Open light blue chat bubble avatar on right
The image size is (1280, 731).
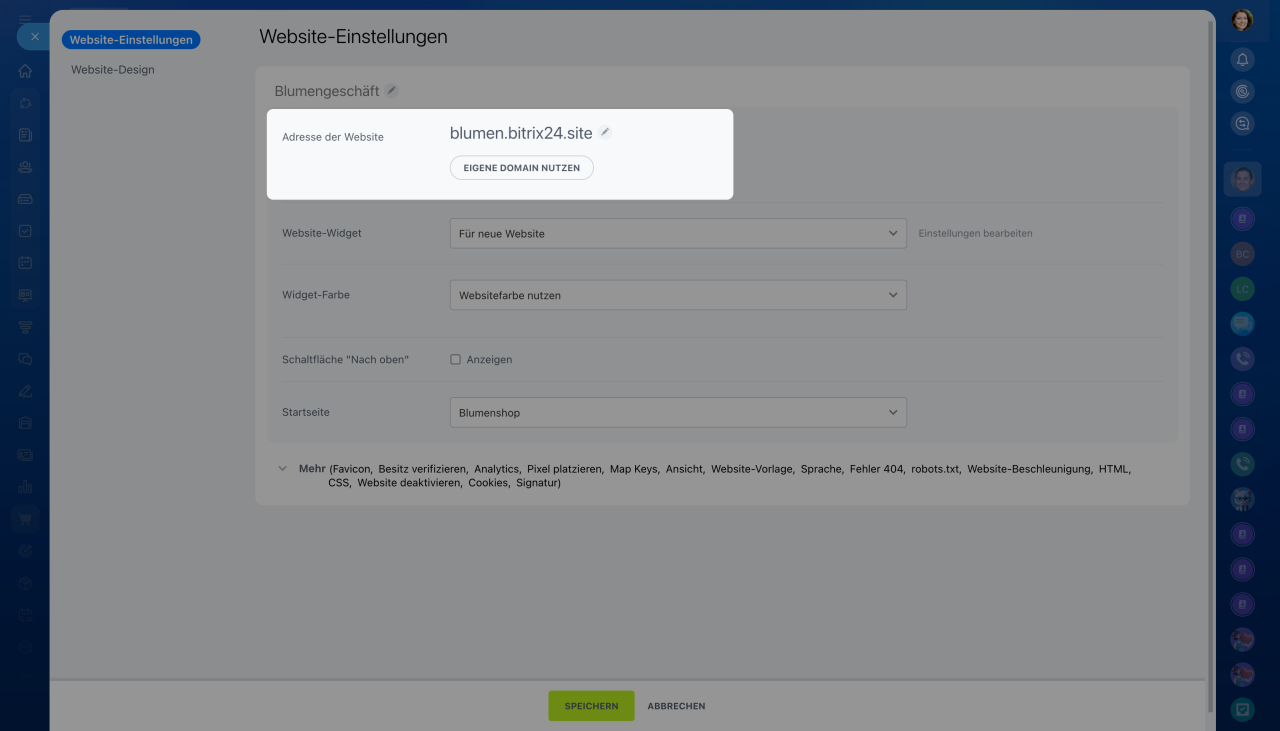tap(1242, 324)
